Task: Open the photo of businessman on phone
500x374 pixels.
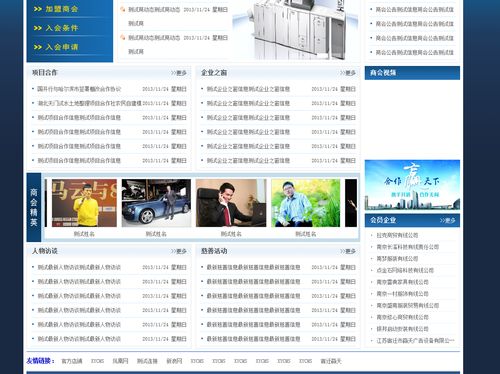Action: (231, 203)
